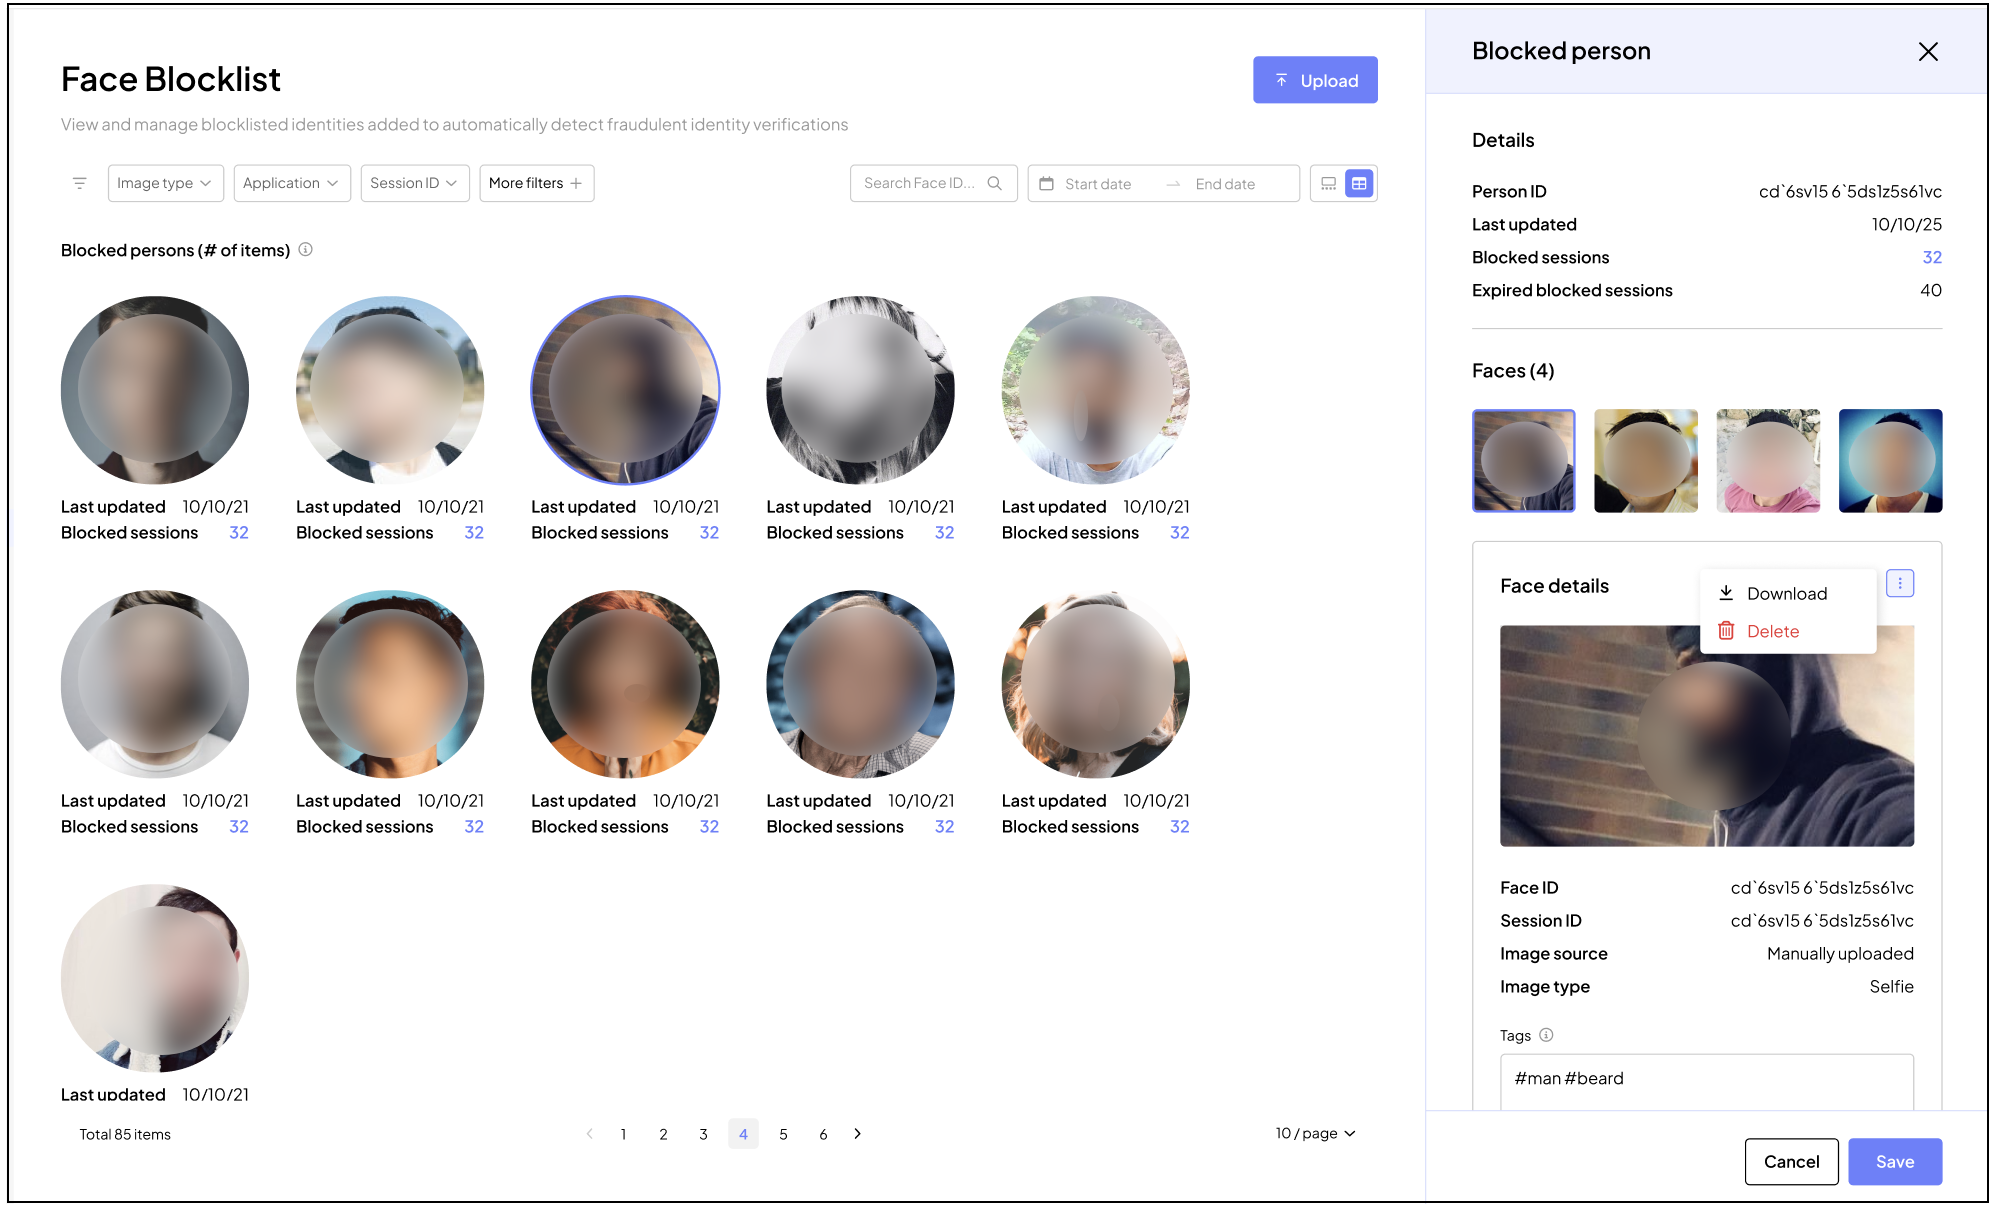The image size is (1994, 1208).
Task: Click the Tags info icon
Action: pos(1546,1035)
